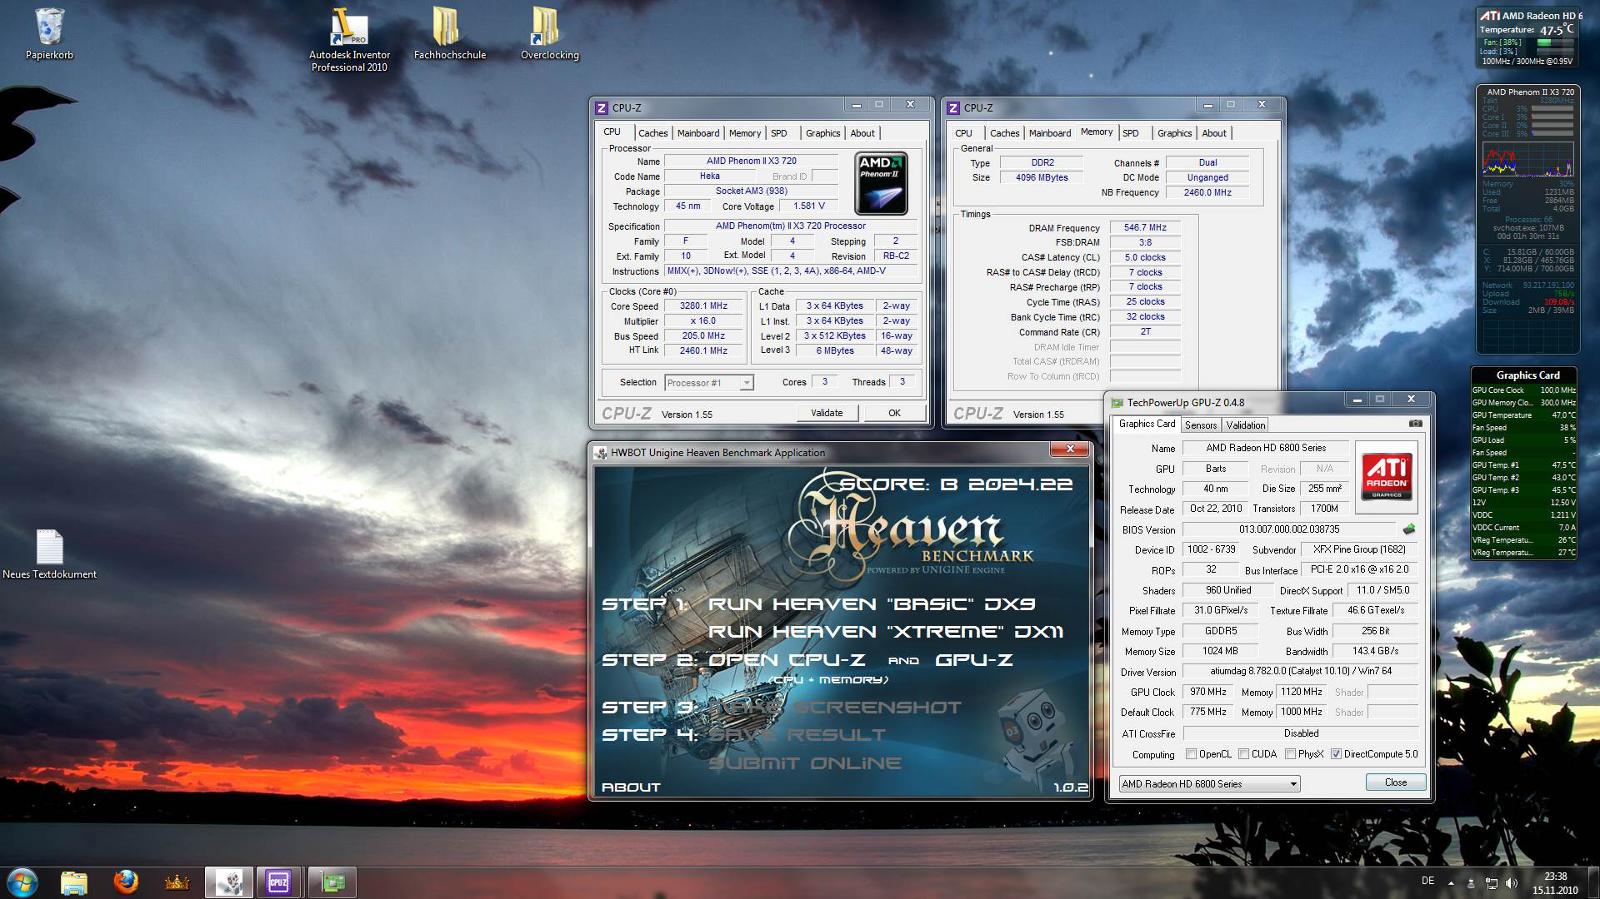
Task: Click the Validate button in CPU-Z
Action: coord(826,413)
